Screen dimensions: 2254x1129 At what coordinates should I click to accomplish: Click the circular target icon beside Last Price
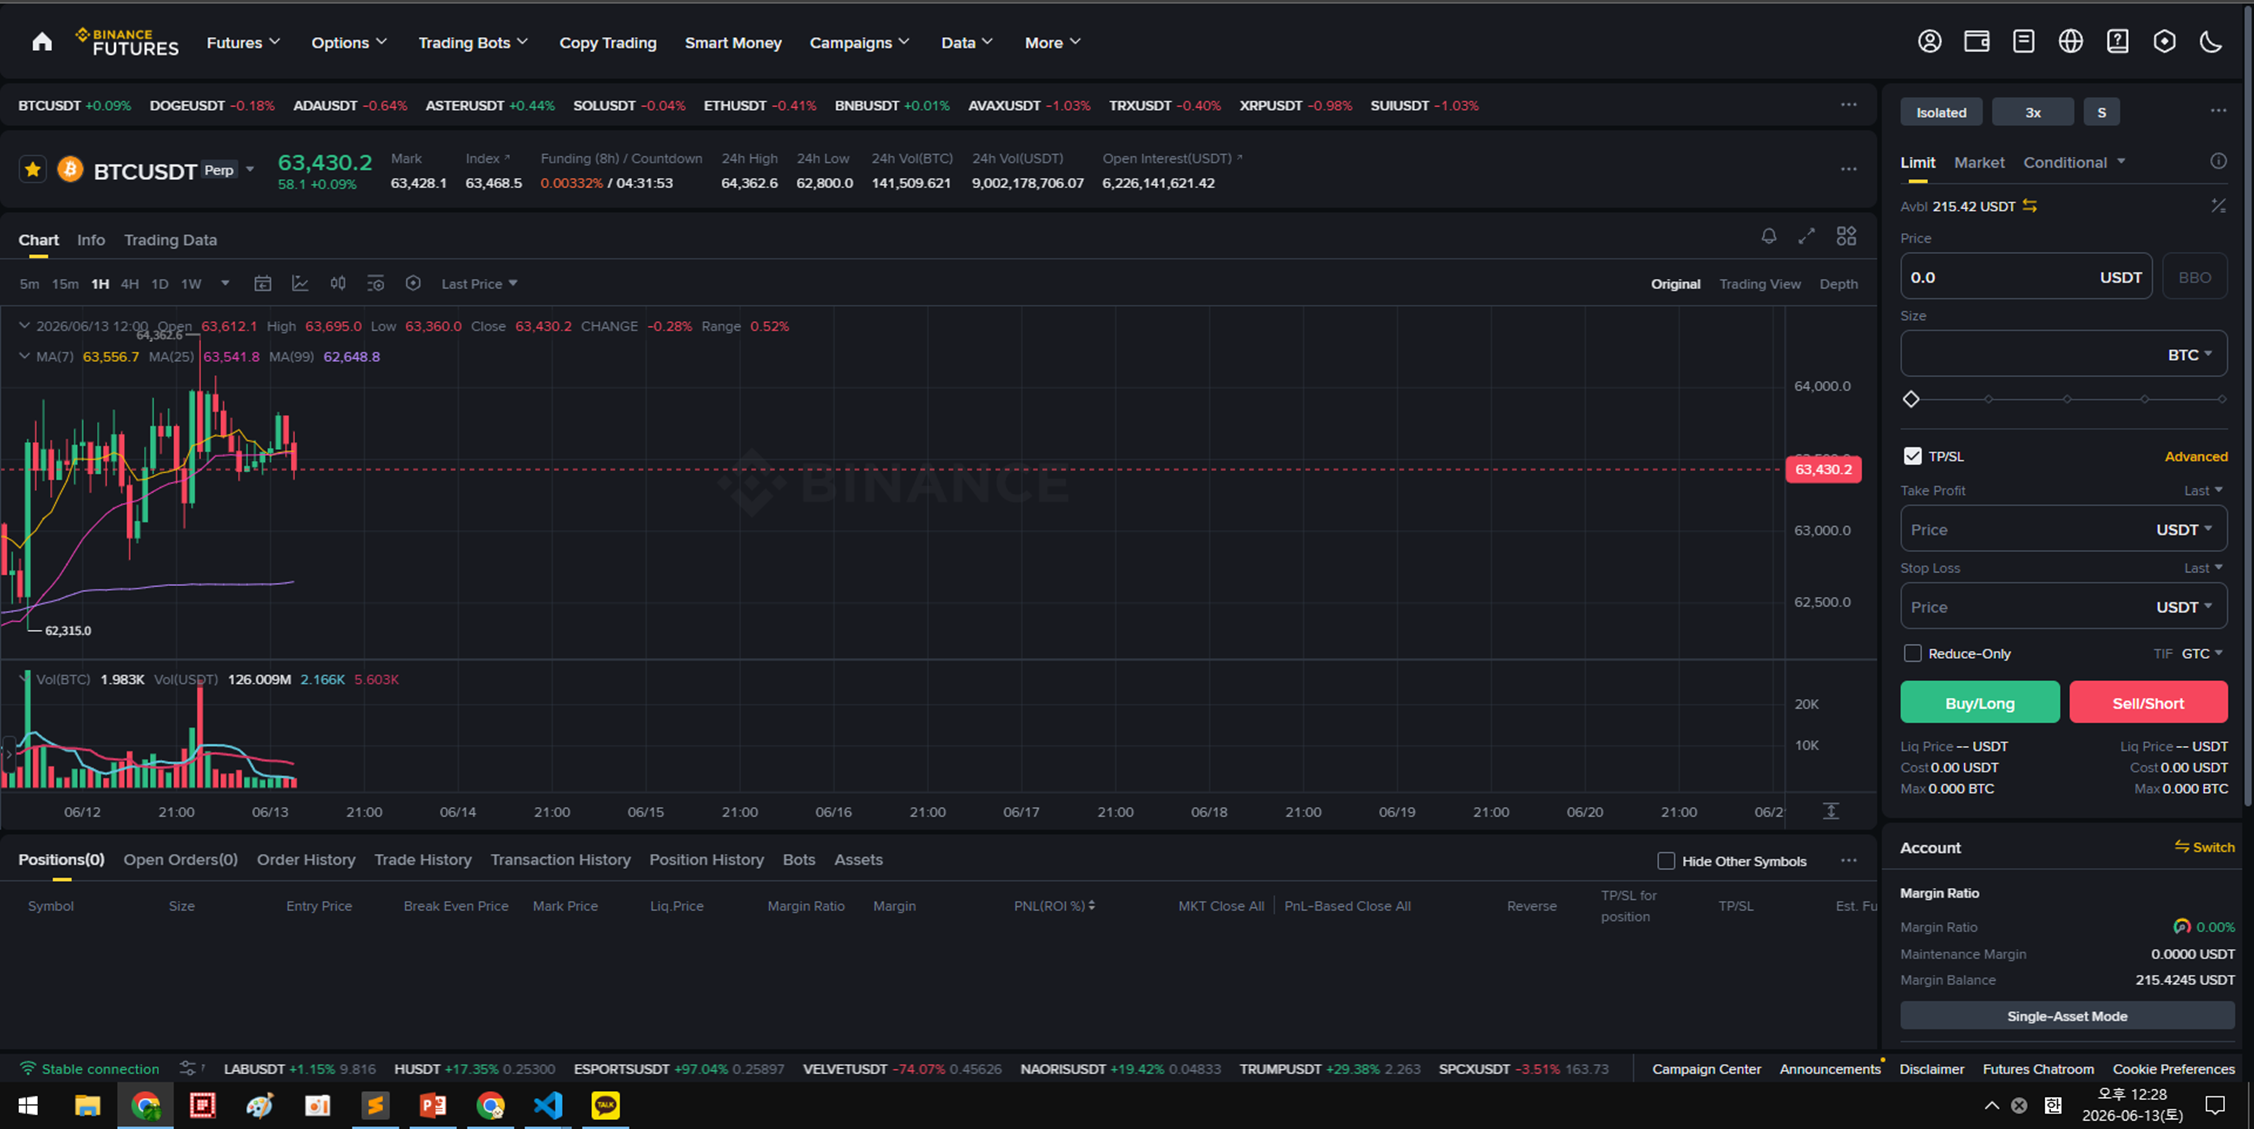(x=413, y=284)
